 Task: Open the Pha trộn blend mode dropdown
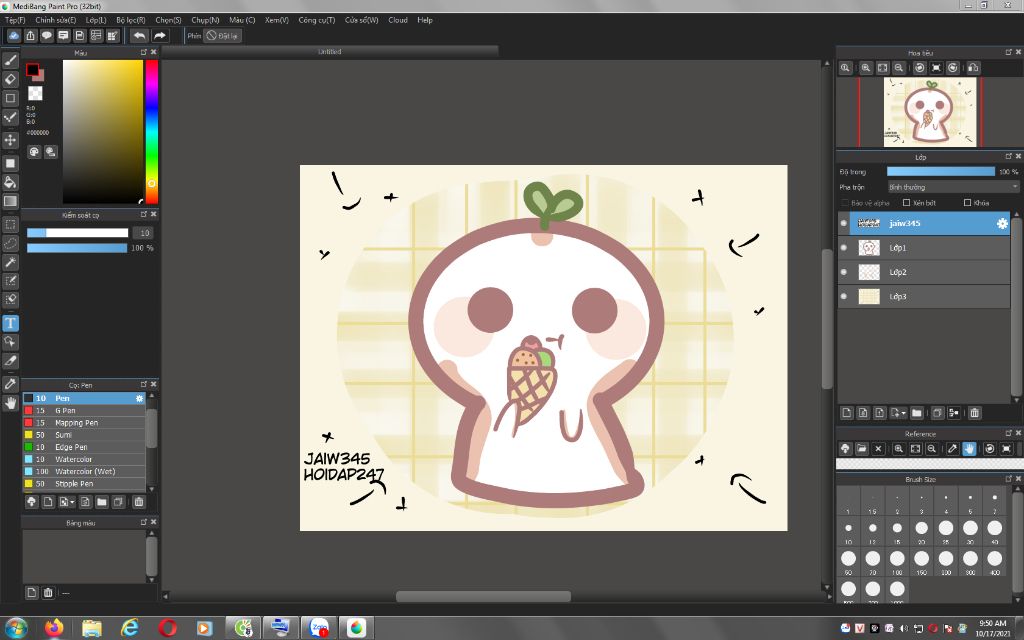click(953, 187)
